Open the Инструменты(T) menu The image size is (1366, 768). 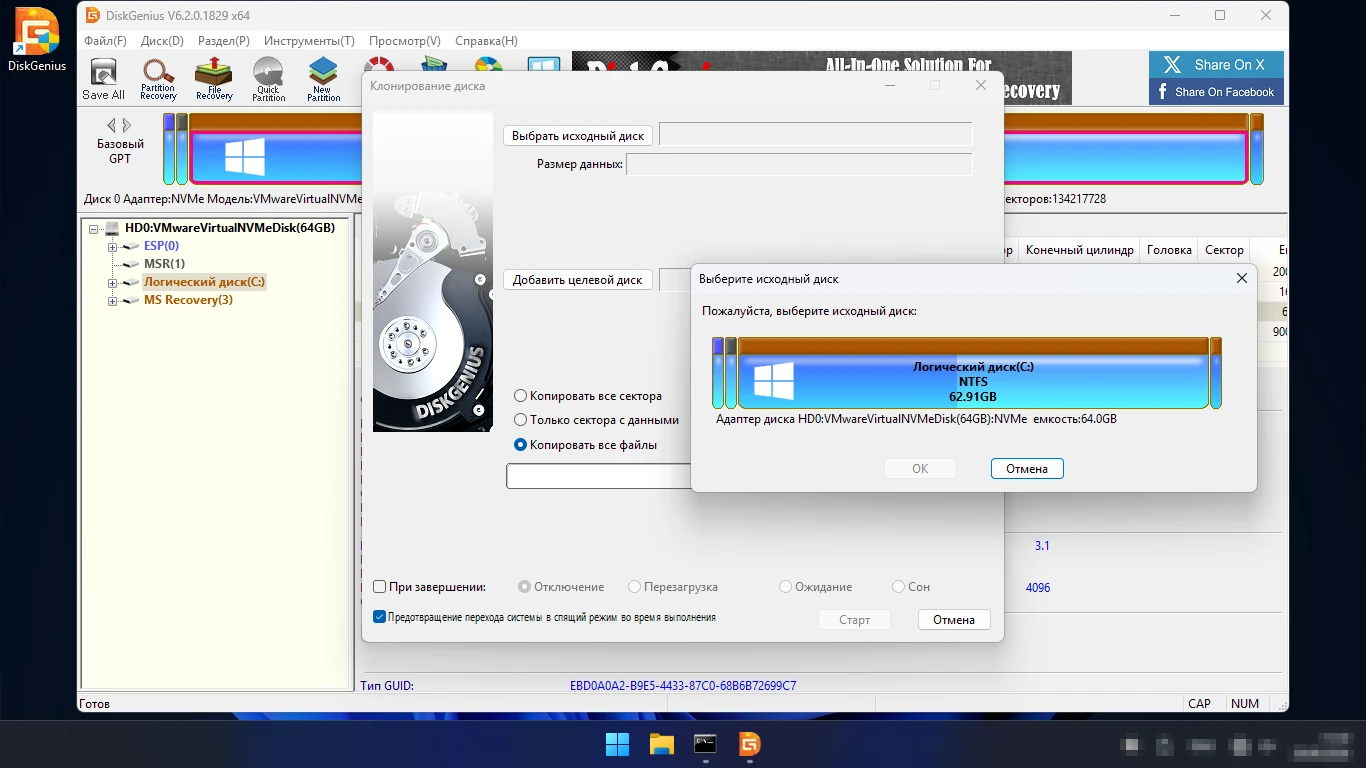309,41
